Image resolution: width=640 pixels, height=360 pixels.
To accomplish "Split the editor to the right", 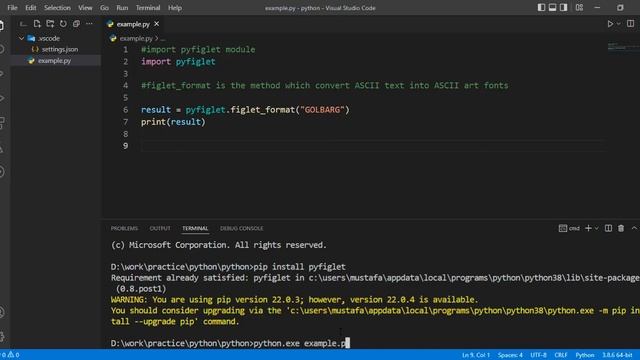I will (x=631, y=24).
